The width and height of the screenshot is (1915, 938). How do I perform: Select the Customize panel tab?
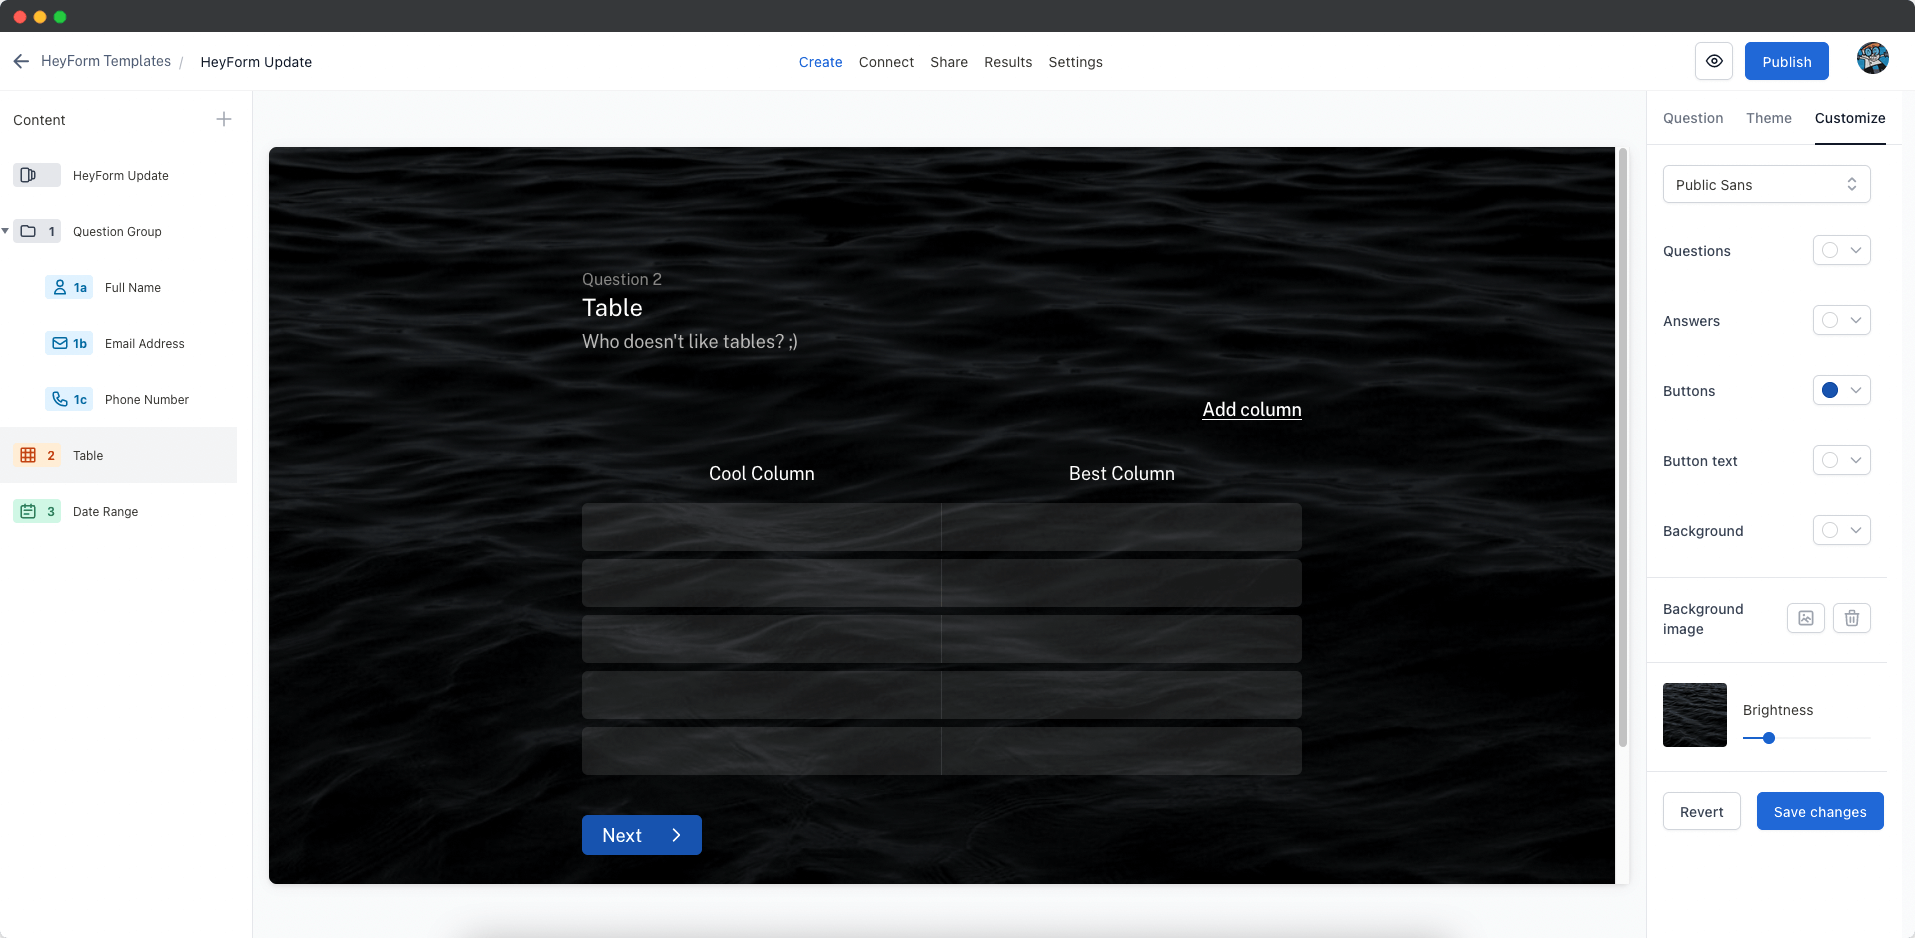1850,118
